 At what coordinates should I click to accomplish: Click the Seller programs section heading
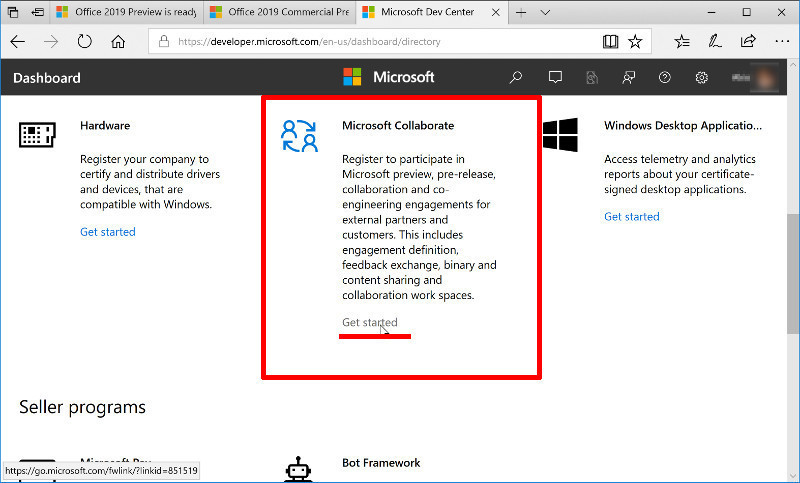[82, 407]
